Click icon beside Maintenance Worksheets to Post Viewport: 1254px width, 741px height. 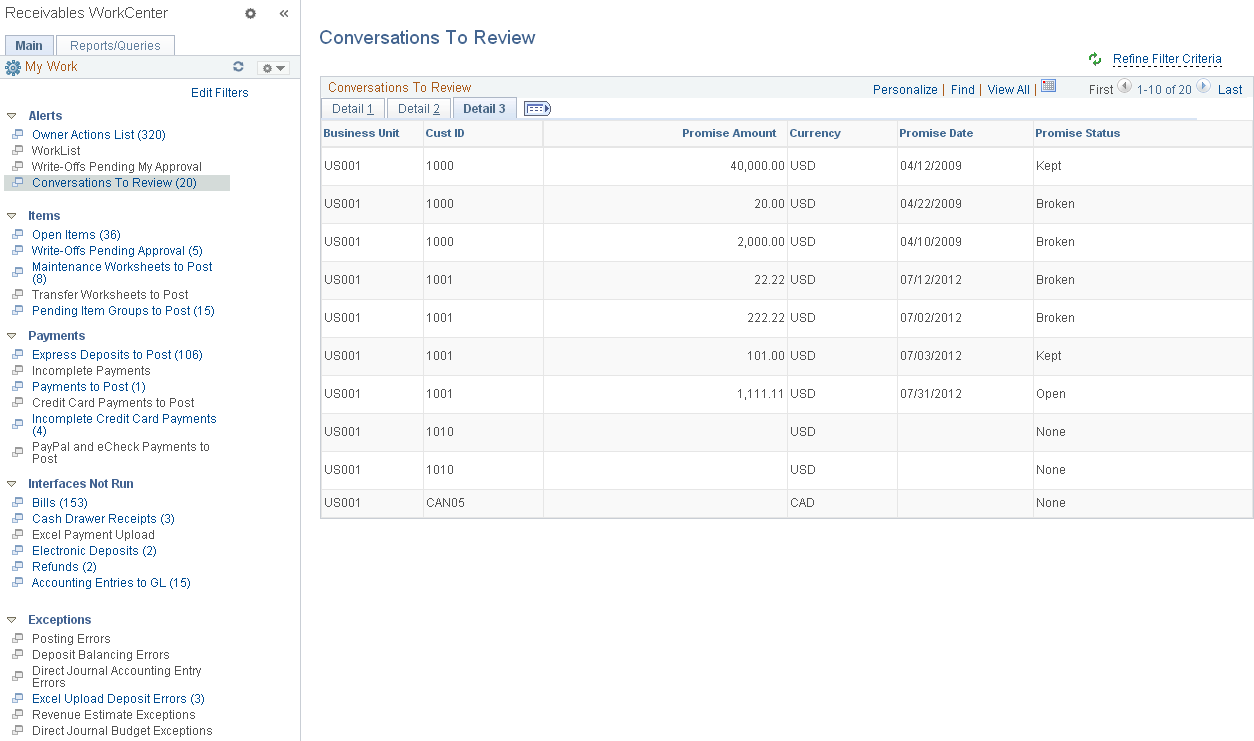coord(17,270)
